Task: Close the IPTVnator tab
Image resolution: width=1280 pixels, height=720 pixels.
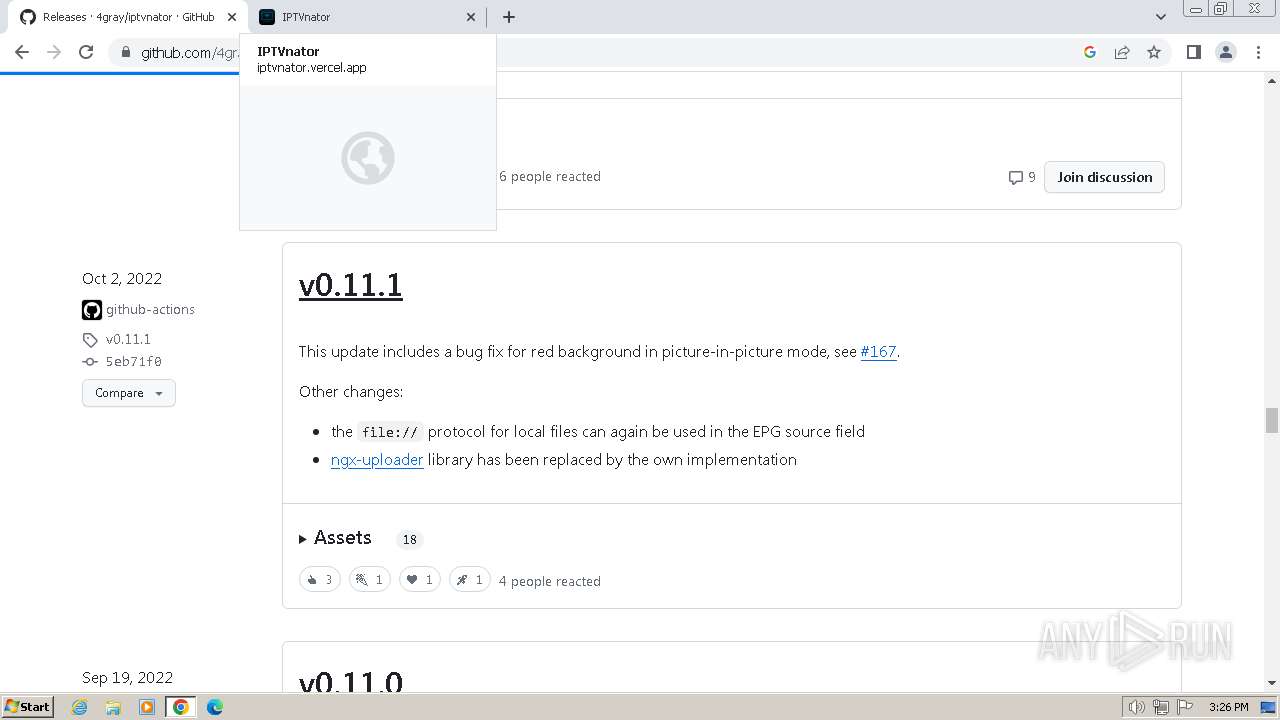Action: pos(472,17)
